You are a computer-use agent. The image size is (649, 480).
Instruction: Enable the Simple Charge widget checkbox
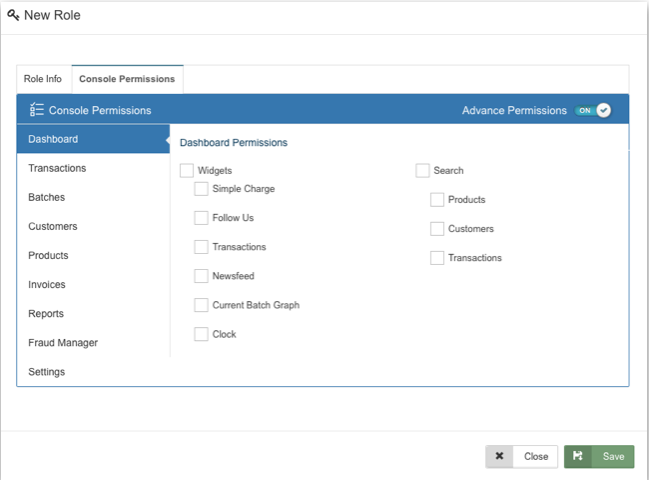pyautogui.click(x=201, y=189)
